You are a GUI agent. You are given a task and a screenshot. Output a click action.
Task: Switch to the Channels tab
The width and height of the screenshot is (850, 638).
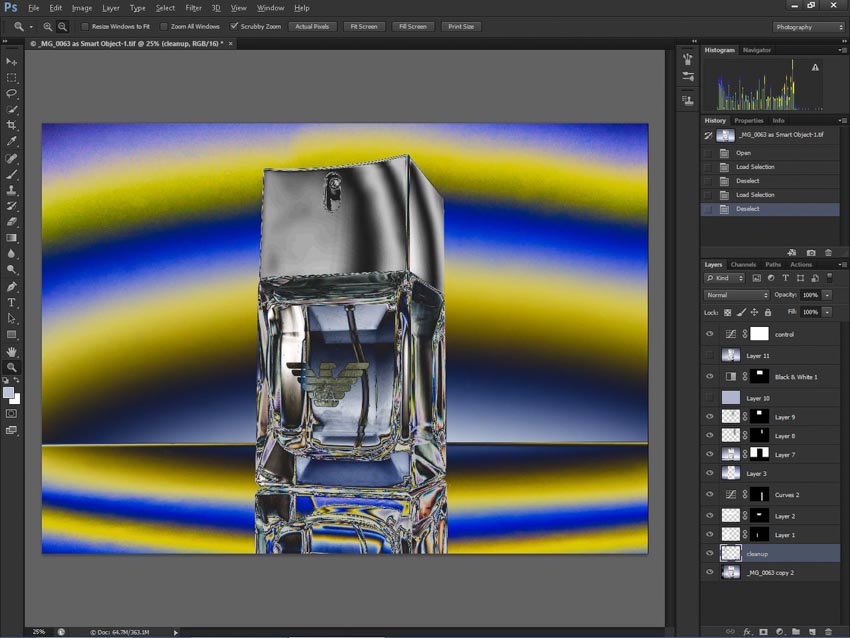click(x=743, y=265)
